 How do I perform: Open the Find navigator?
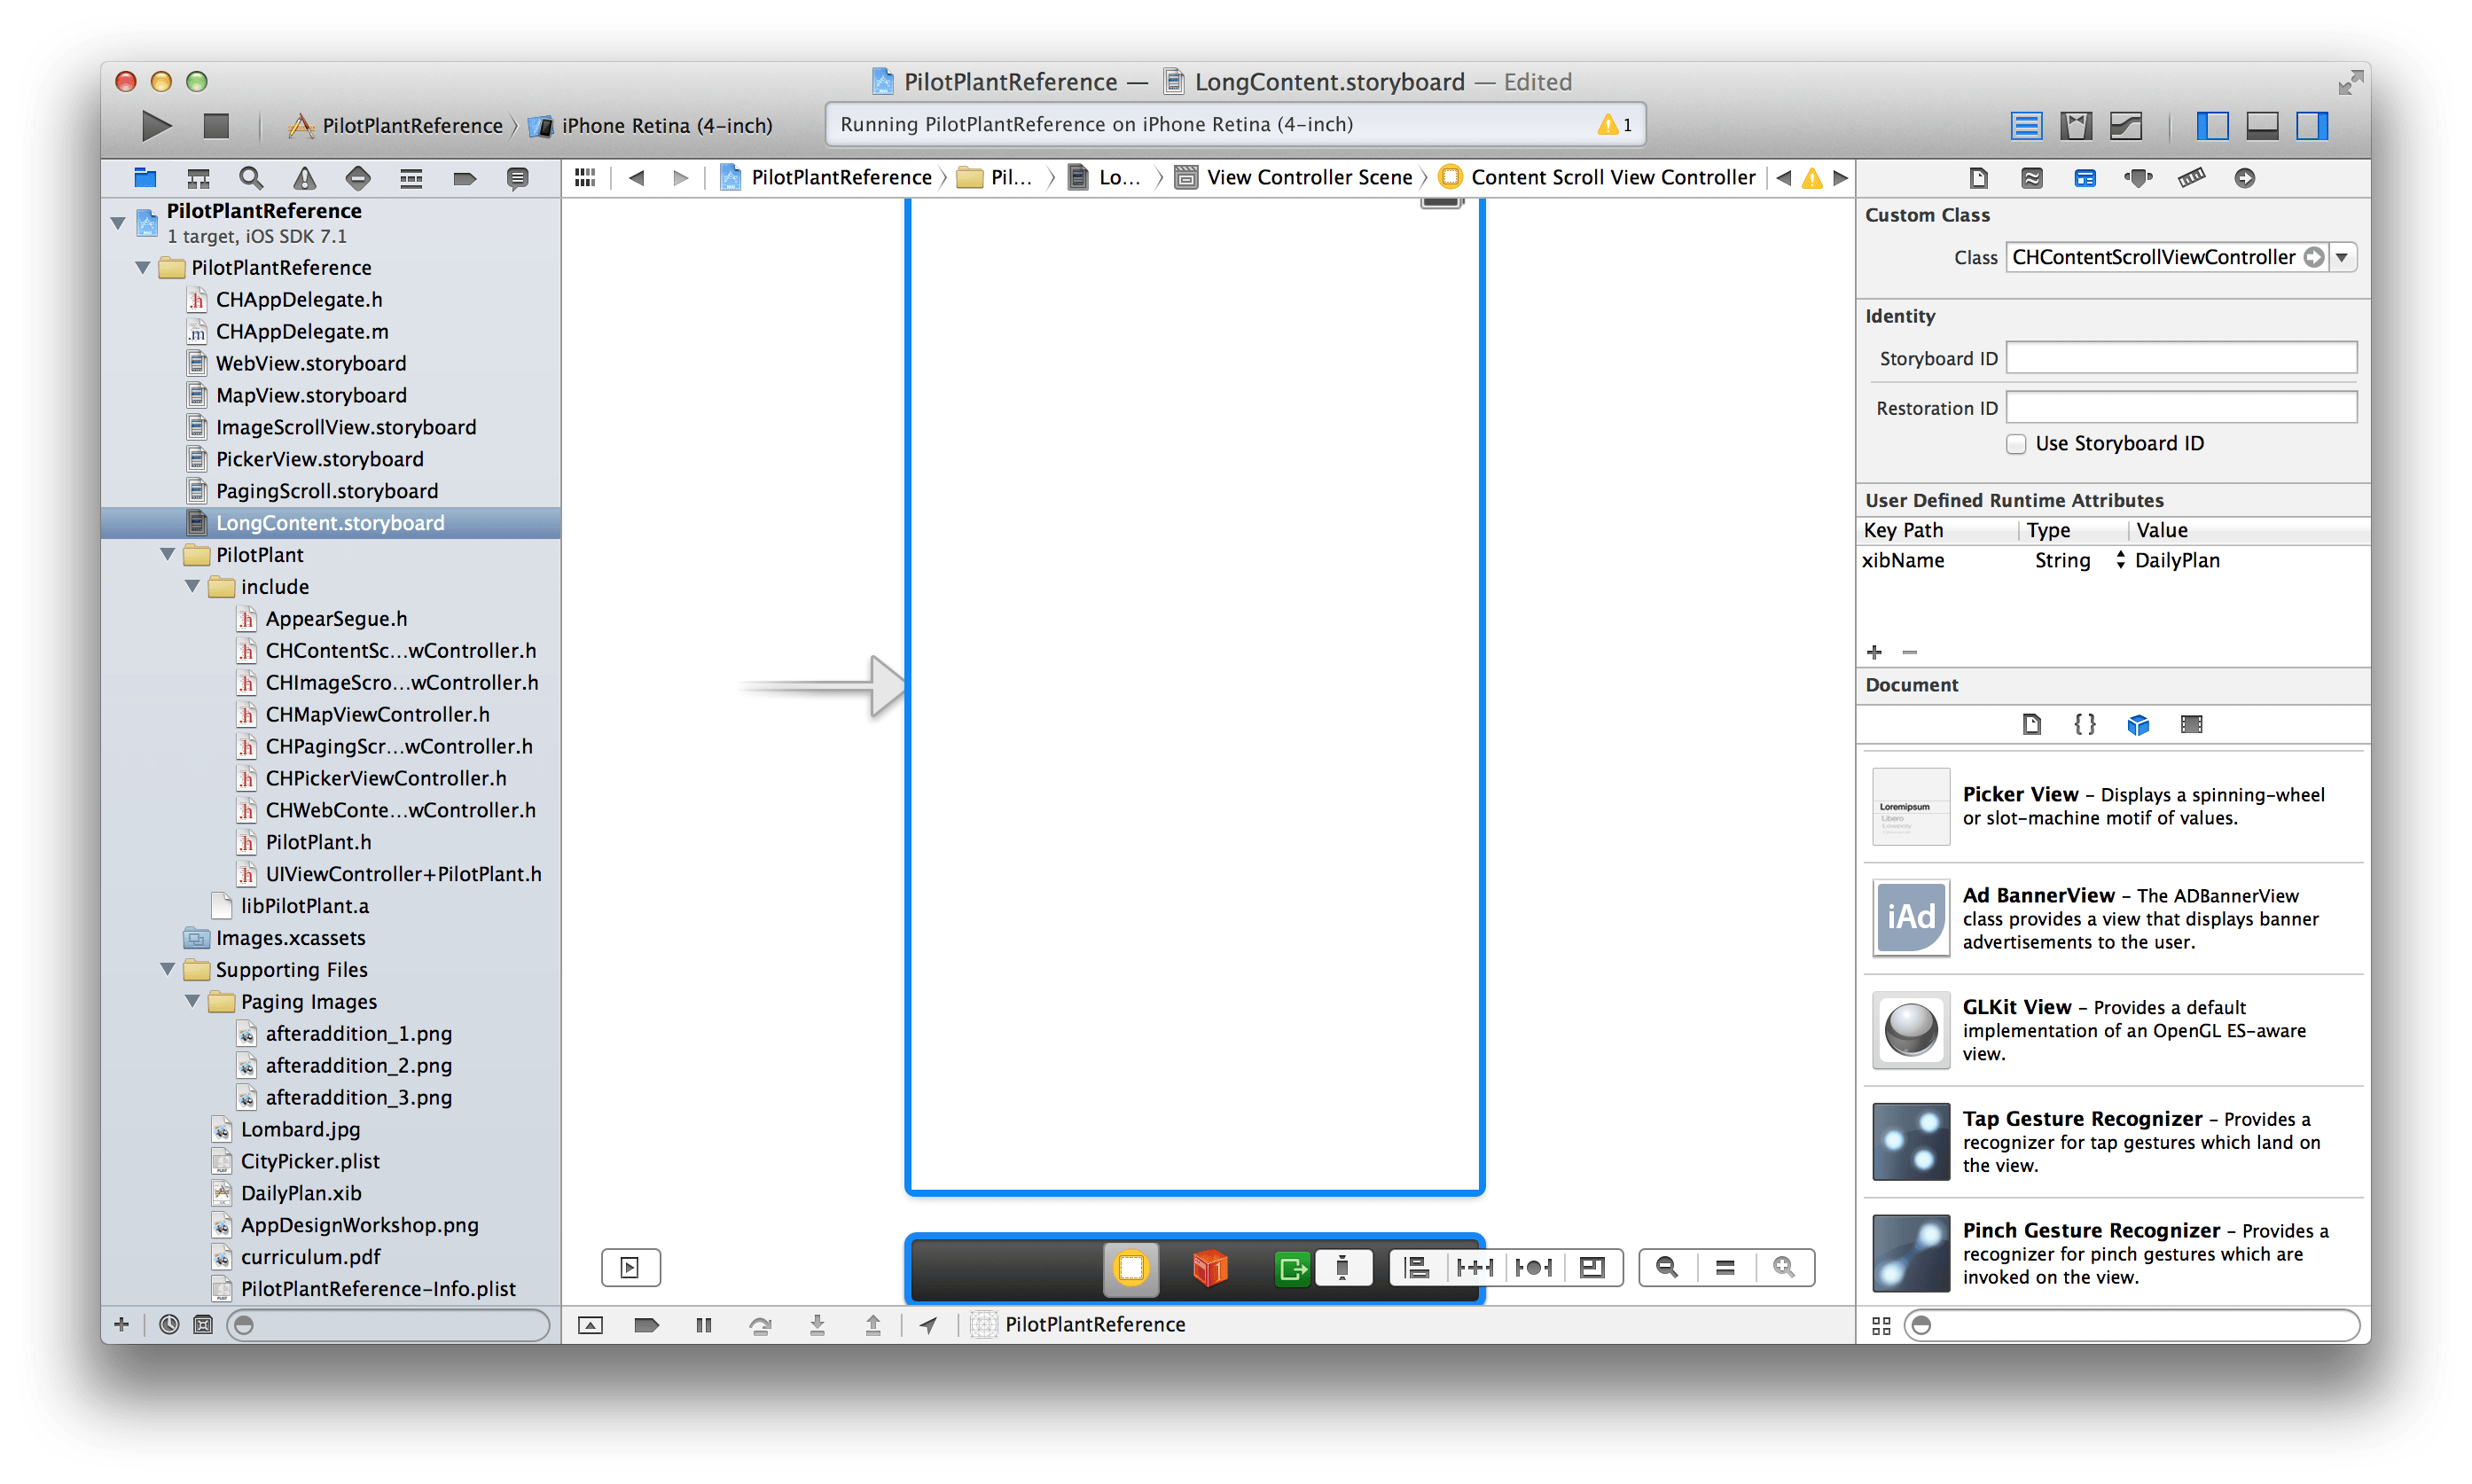click(251, 178)
